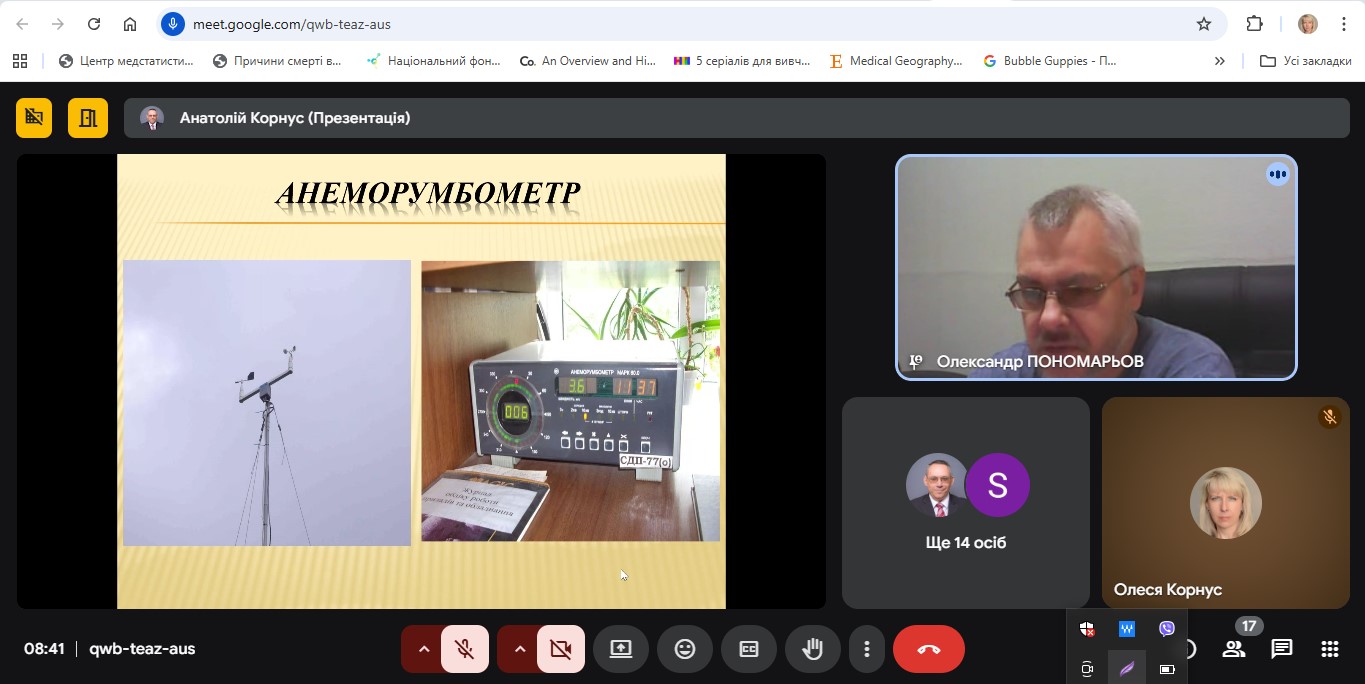Click the Present now screen share icon
This screenshot has width=1365, height=684.
[x=620, y=649]
